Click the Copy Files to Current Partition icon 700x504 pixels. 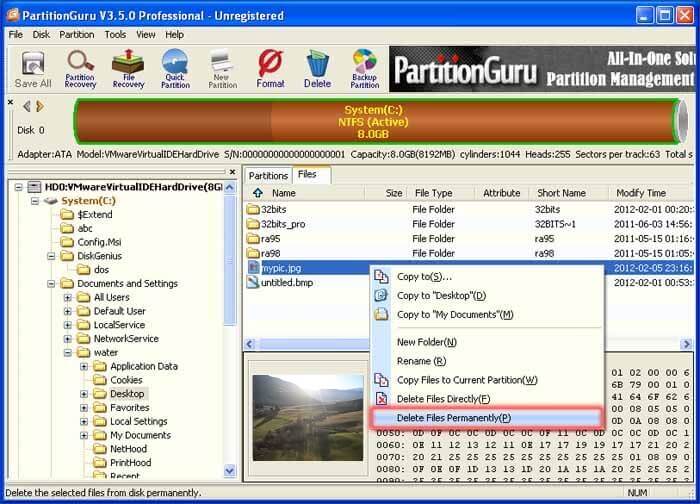tap(381, 380)
